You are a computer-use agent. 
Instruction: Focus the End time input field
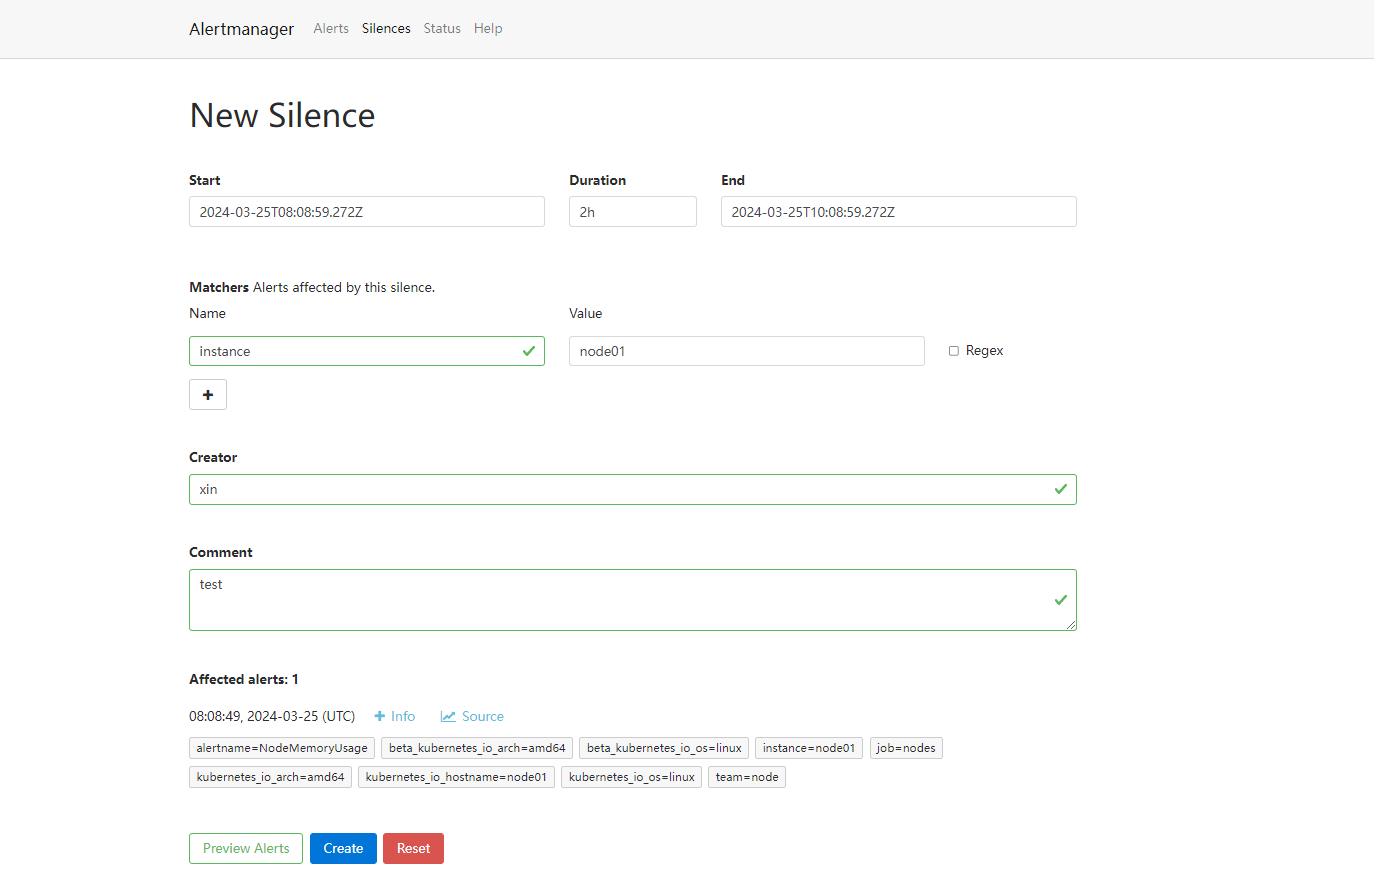point(899,212)
